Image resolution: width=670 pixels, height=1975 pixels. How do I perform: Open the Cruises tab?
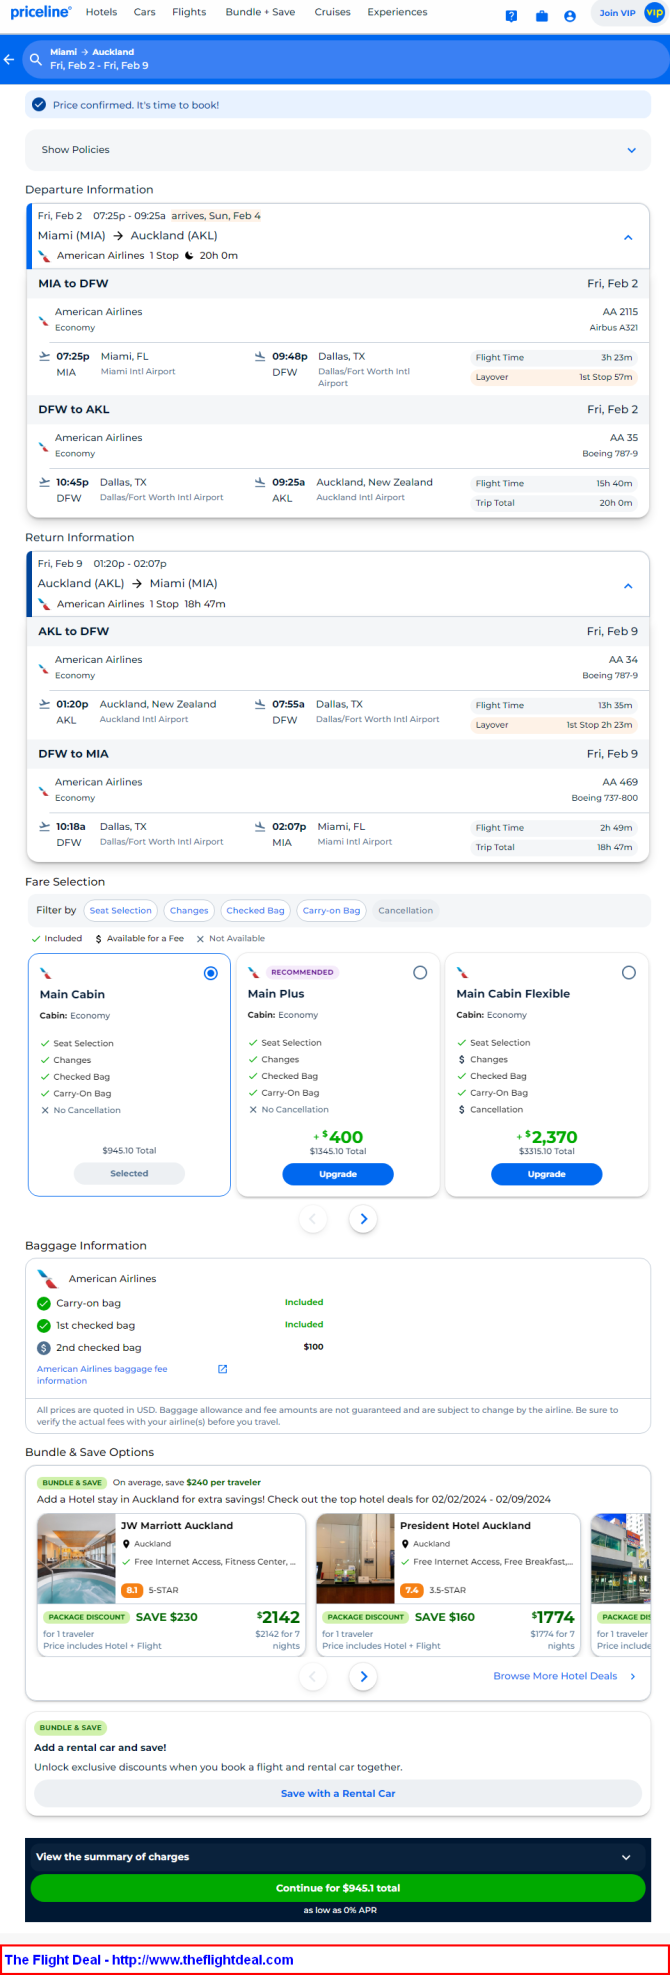click(332, 12)
